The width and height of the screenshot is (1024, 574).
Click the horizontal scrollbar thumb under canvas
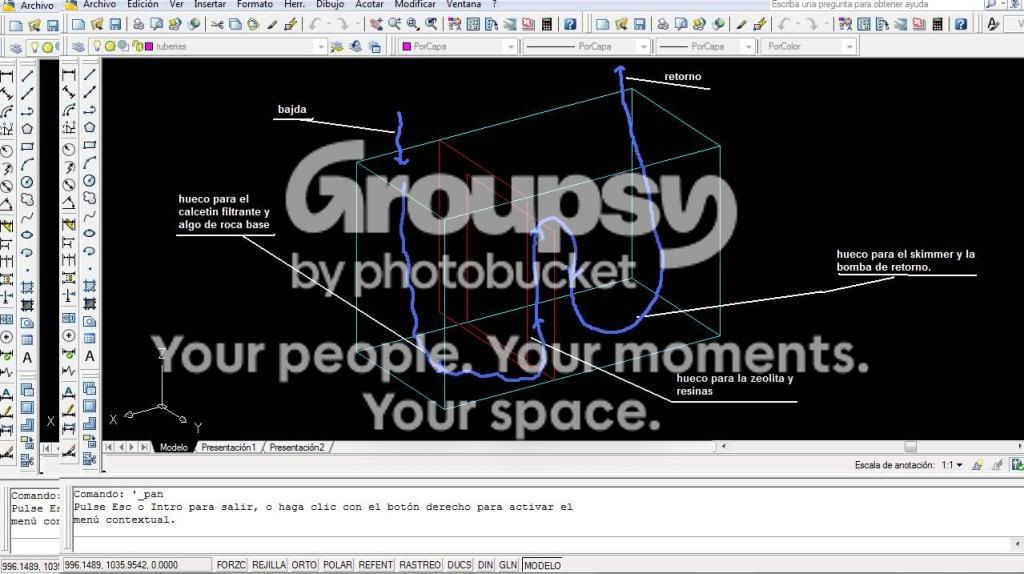(910, 447)
